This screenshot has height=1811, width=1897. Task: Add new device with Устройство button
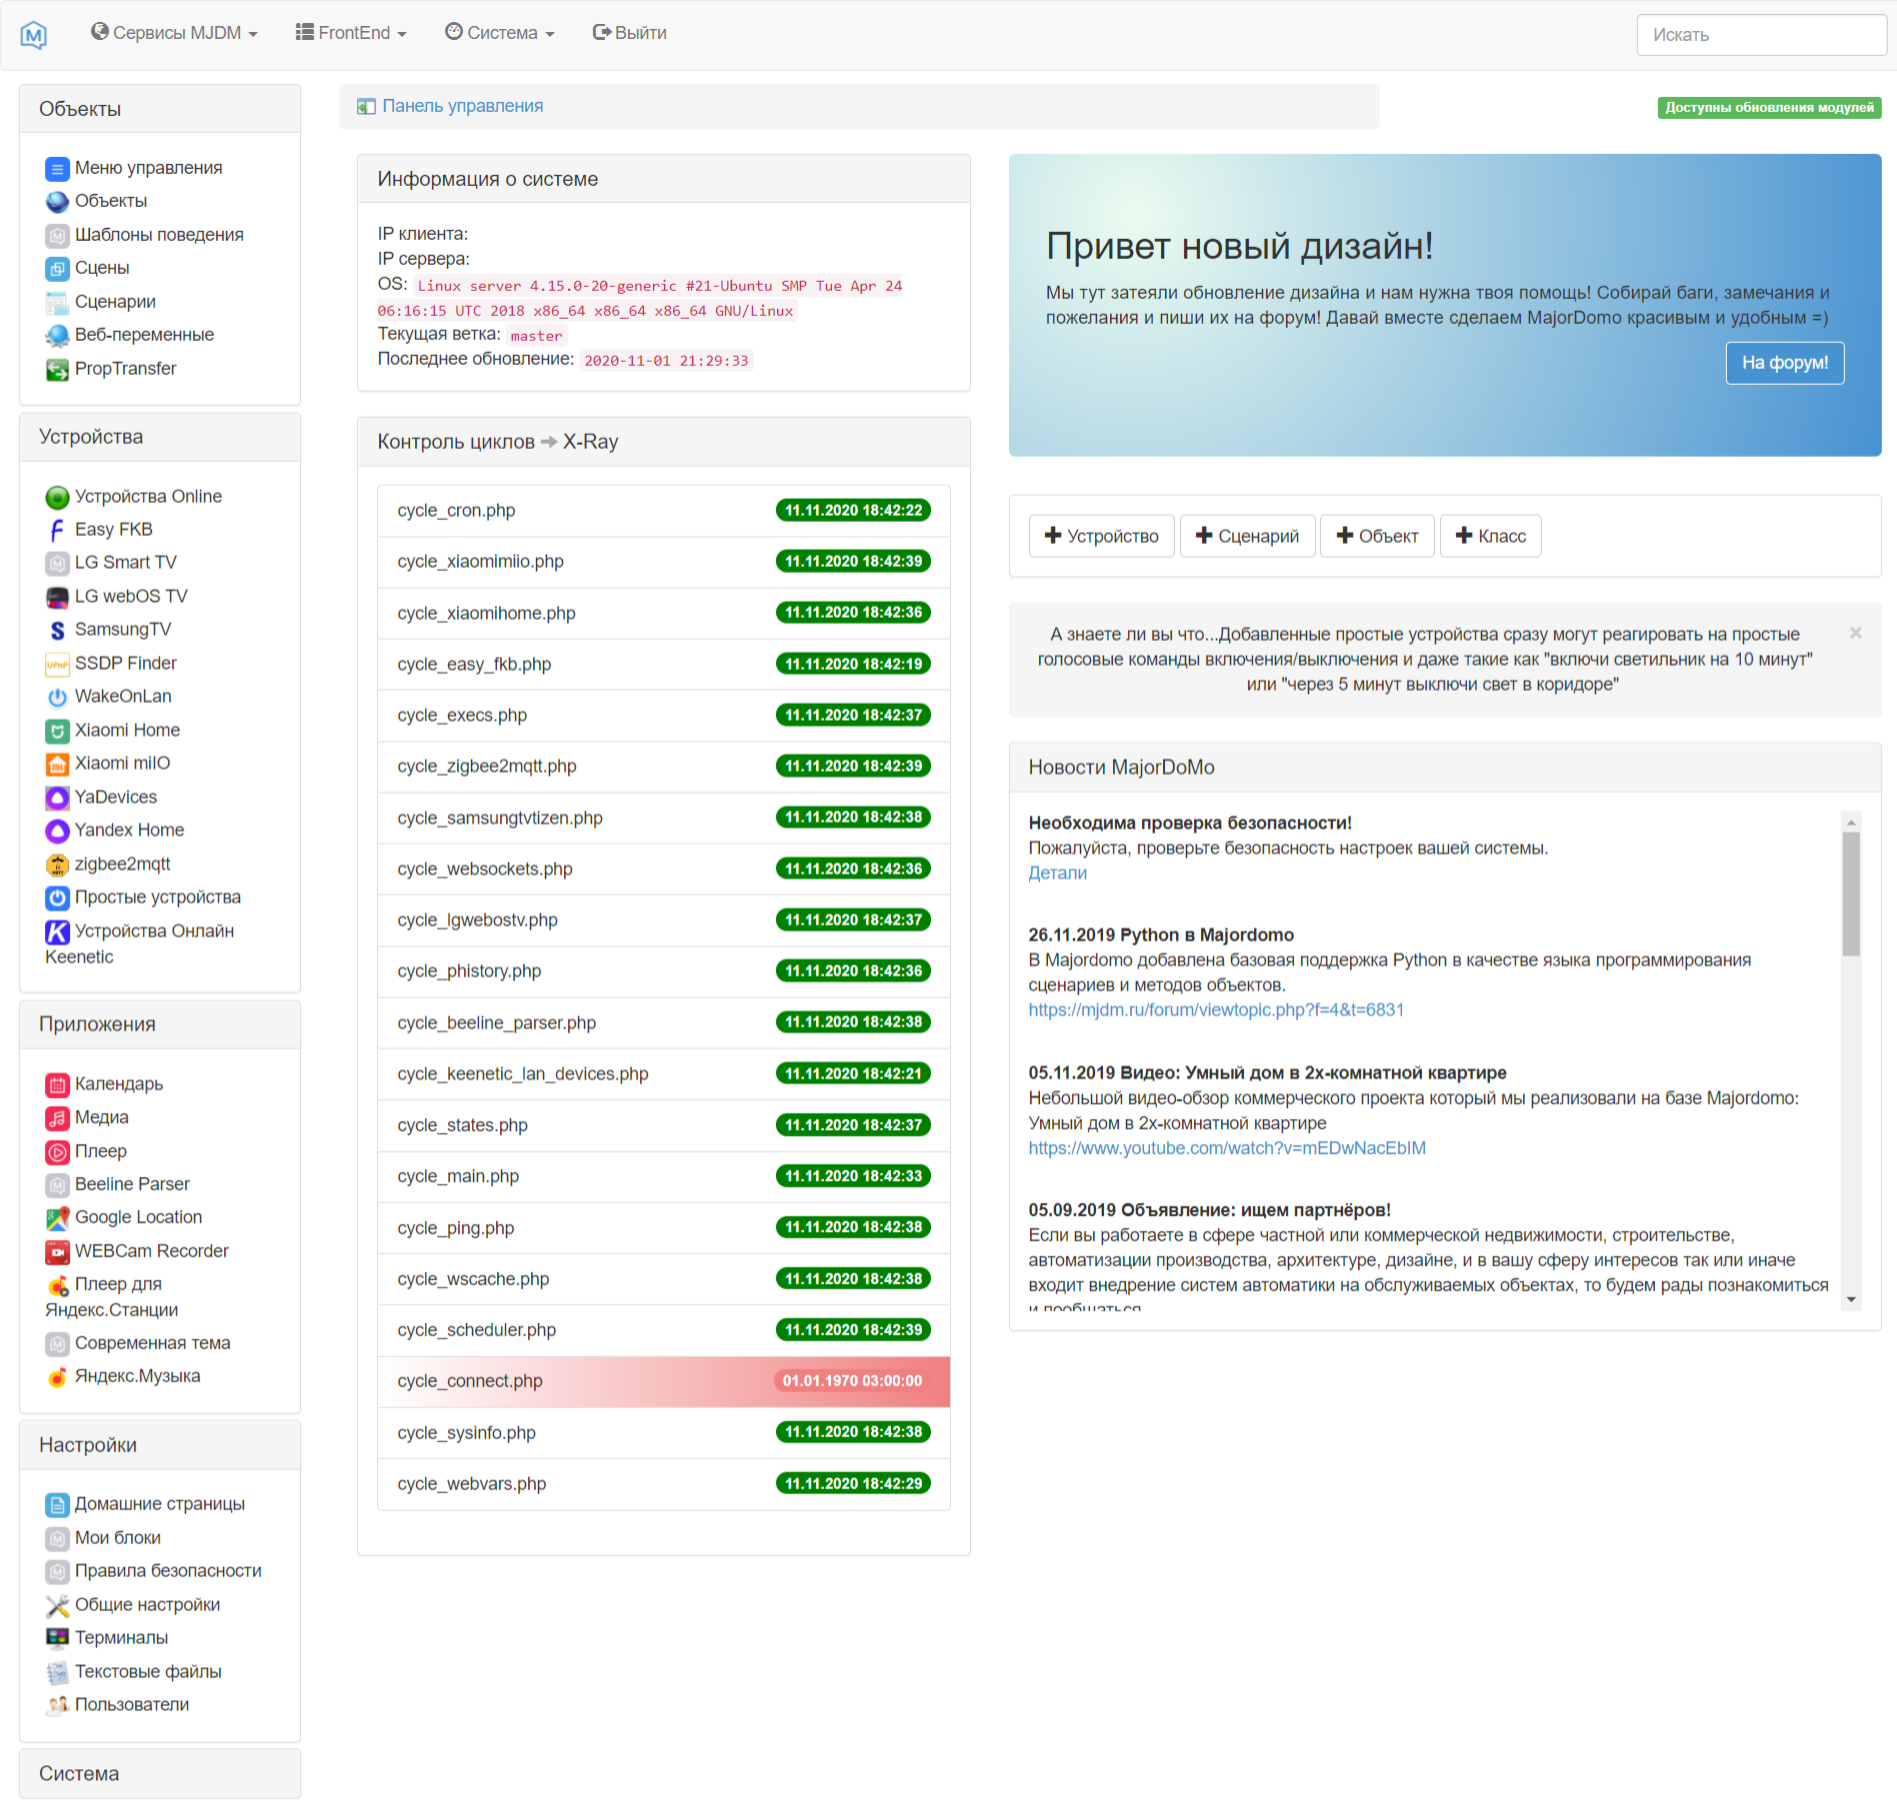point(1101,537)
